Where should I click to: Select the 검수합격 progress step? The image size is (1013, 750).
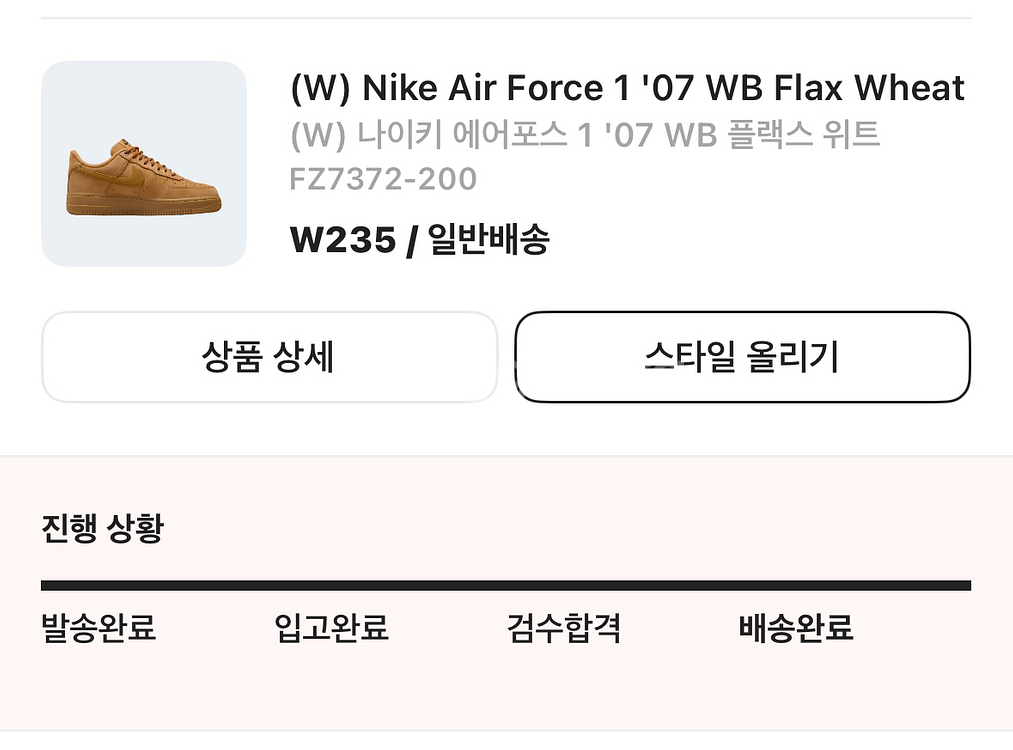563,627
